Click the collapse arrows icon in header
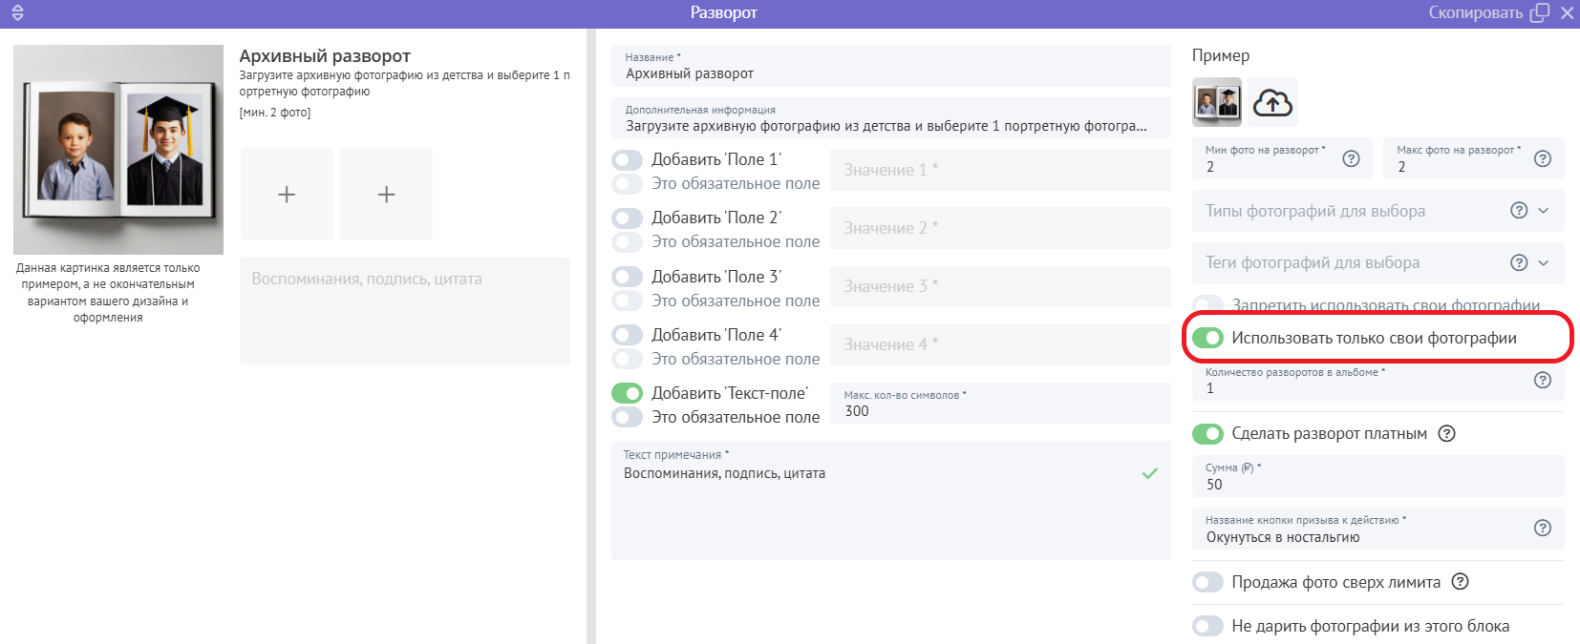The height and width of the screenshot is (644, 1580). click(17, 13)
